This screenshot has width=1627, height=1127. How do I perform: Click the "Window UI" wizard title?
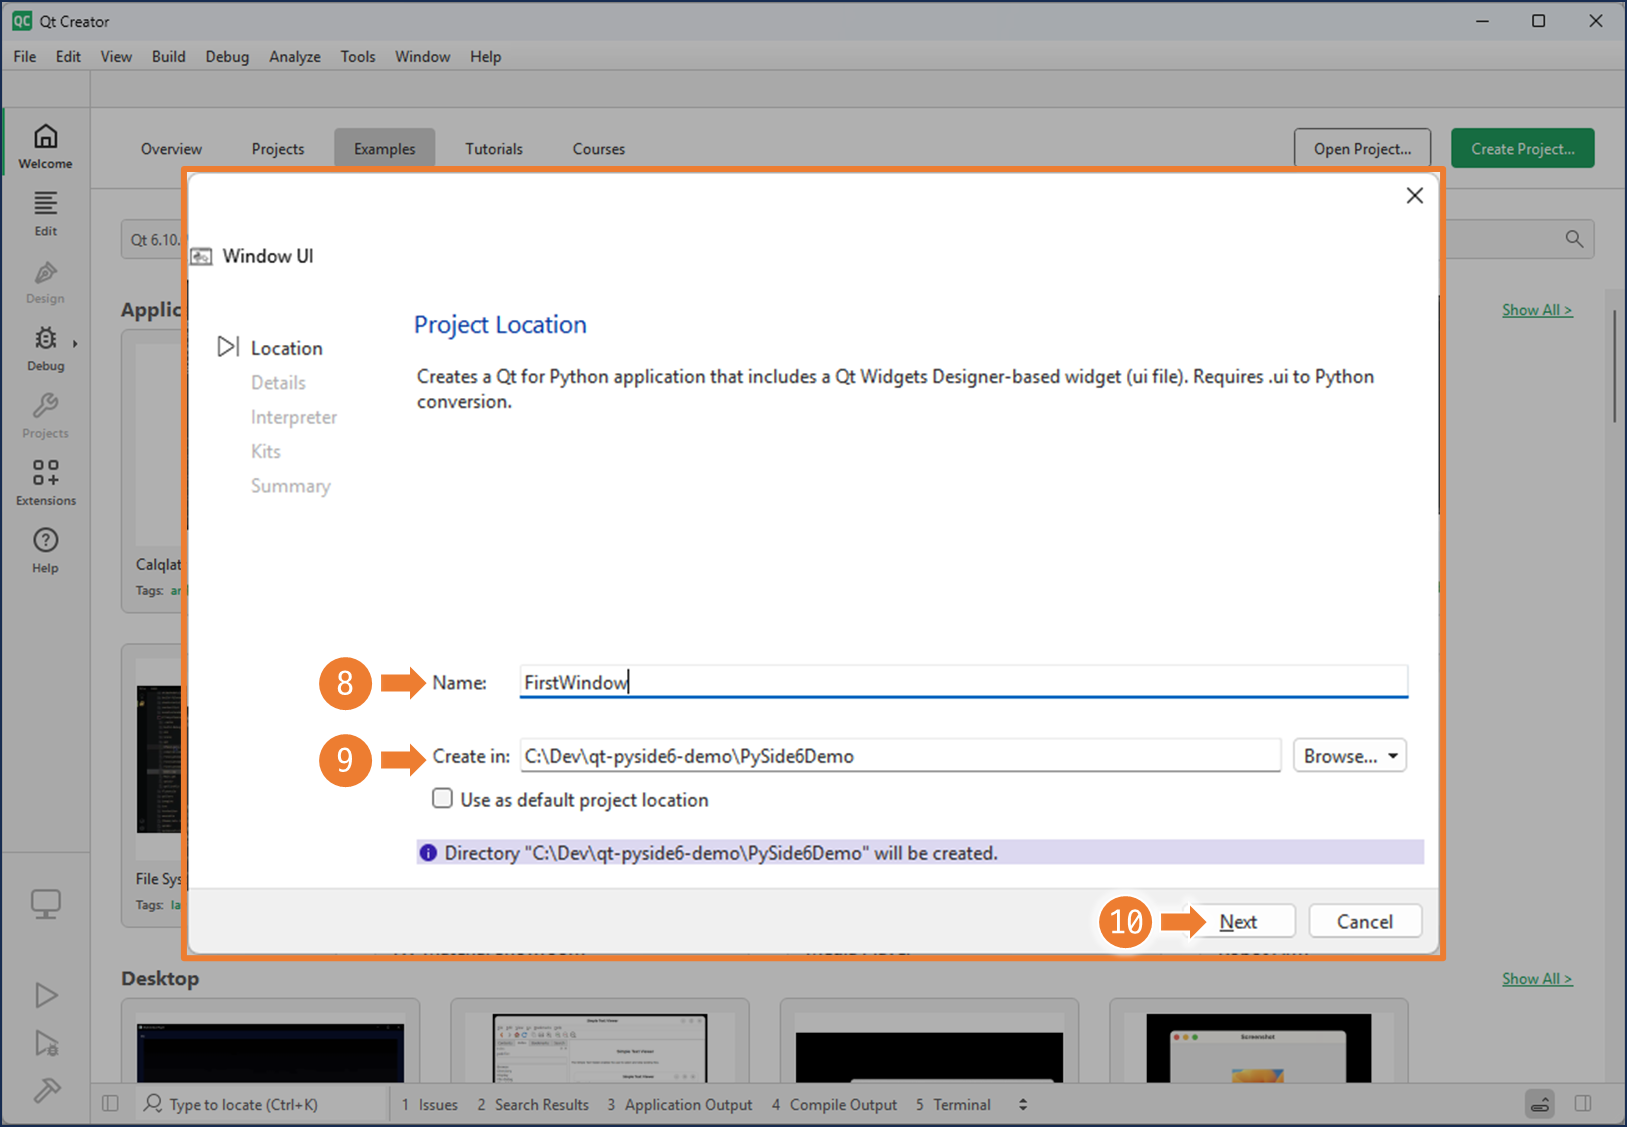pos(268,256)
